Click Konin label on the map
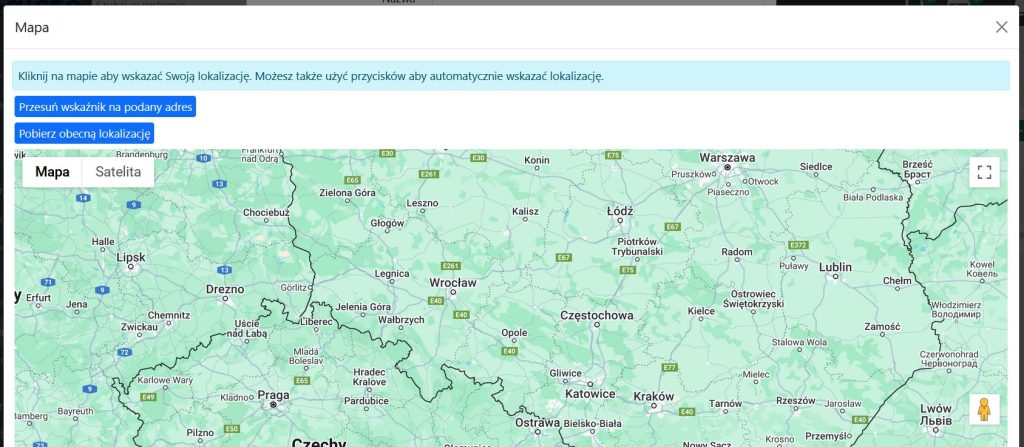This screenshot has width=1024, height=447. (536, 160)
